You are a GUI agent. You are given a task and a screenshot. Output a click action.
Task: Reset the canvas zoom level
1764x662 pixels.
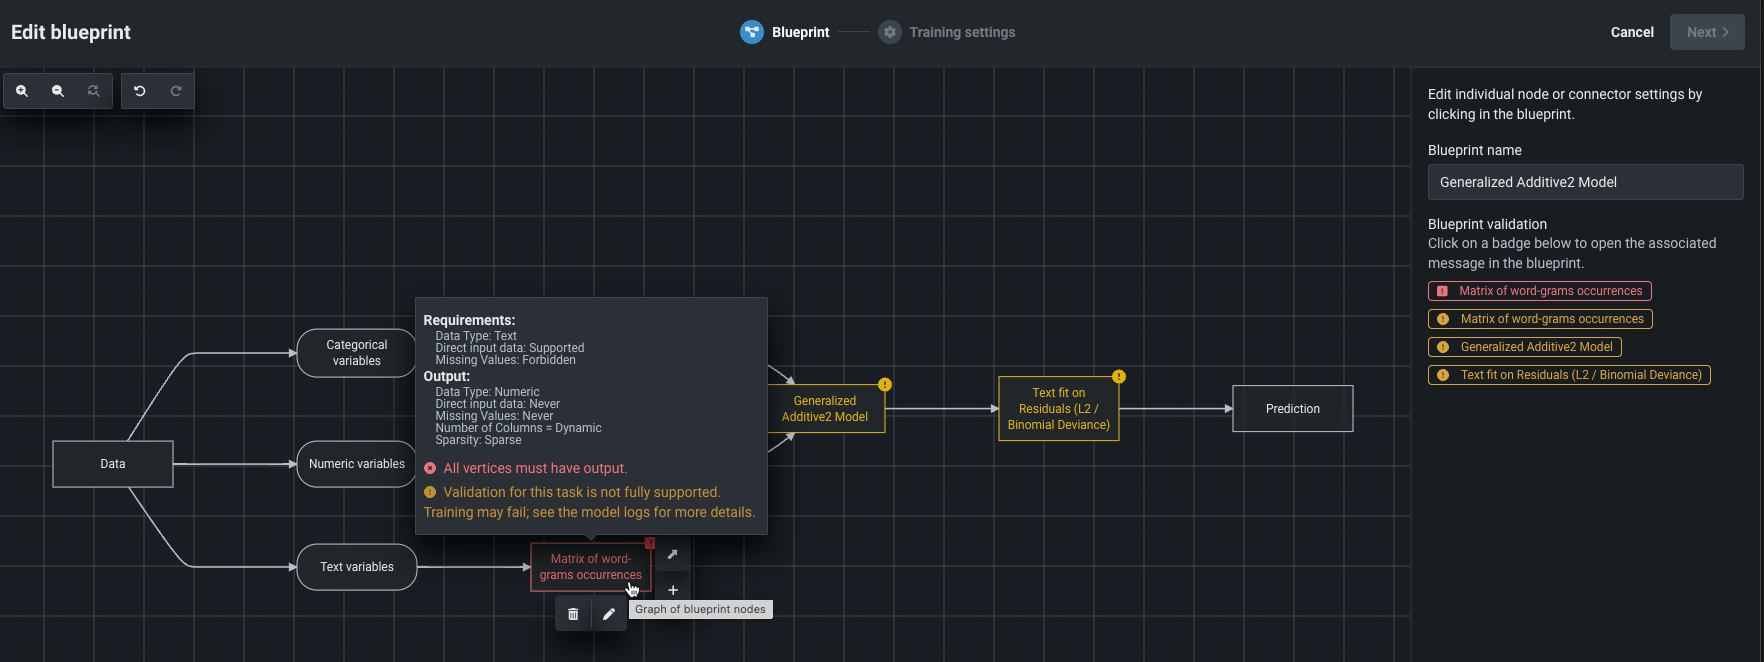[93, 91]
